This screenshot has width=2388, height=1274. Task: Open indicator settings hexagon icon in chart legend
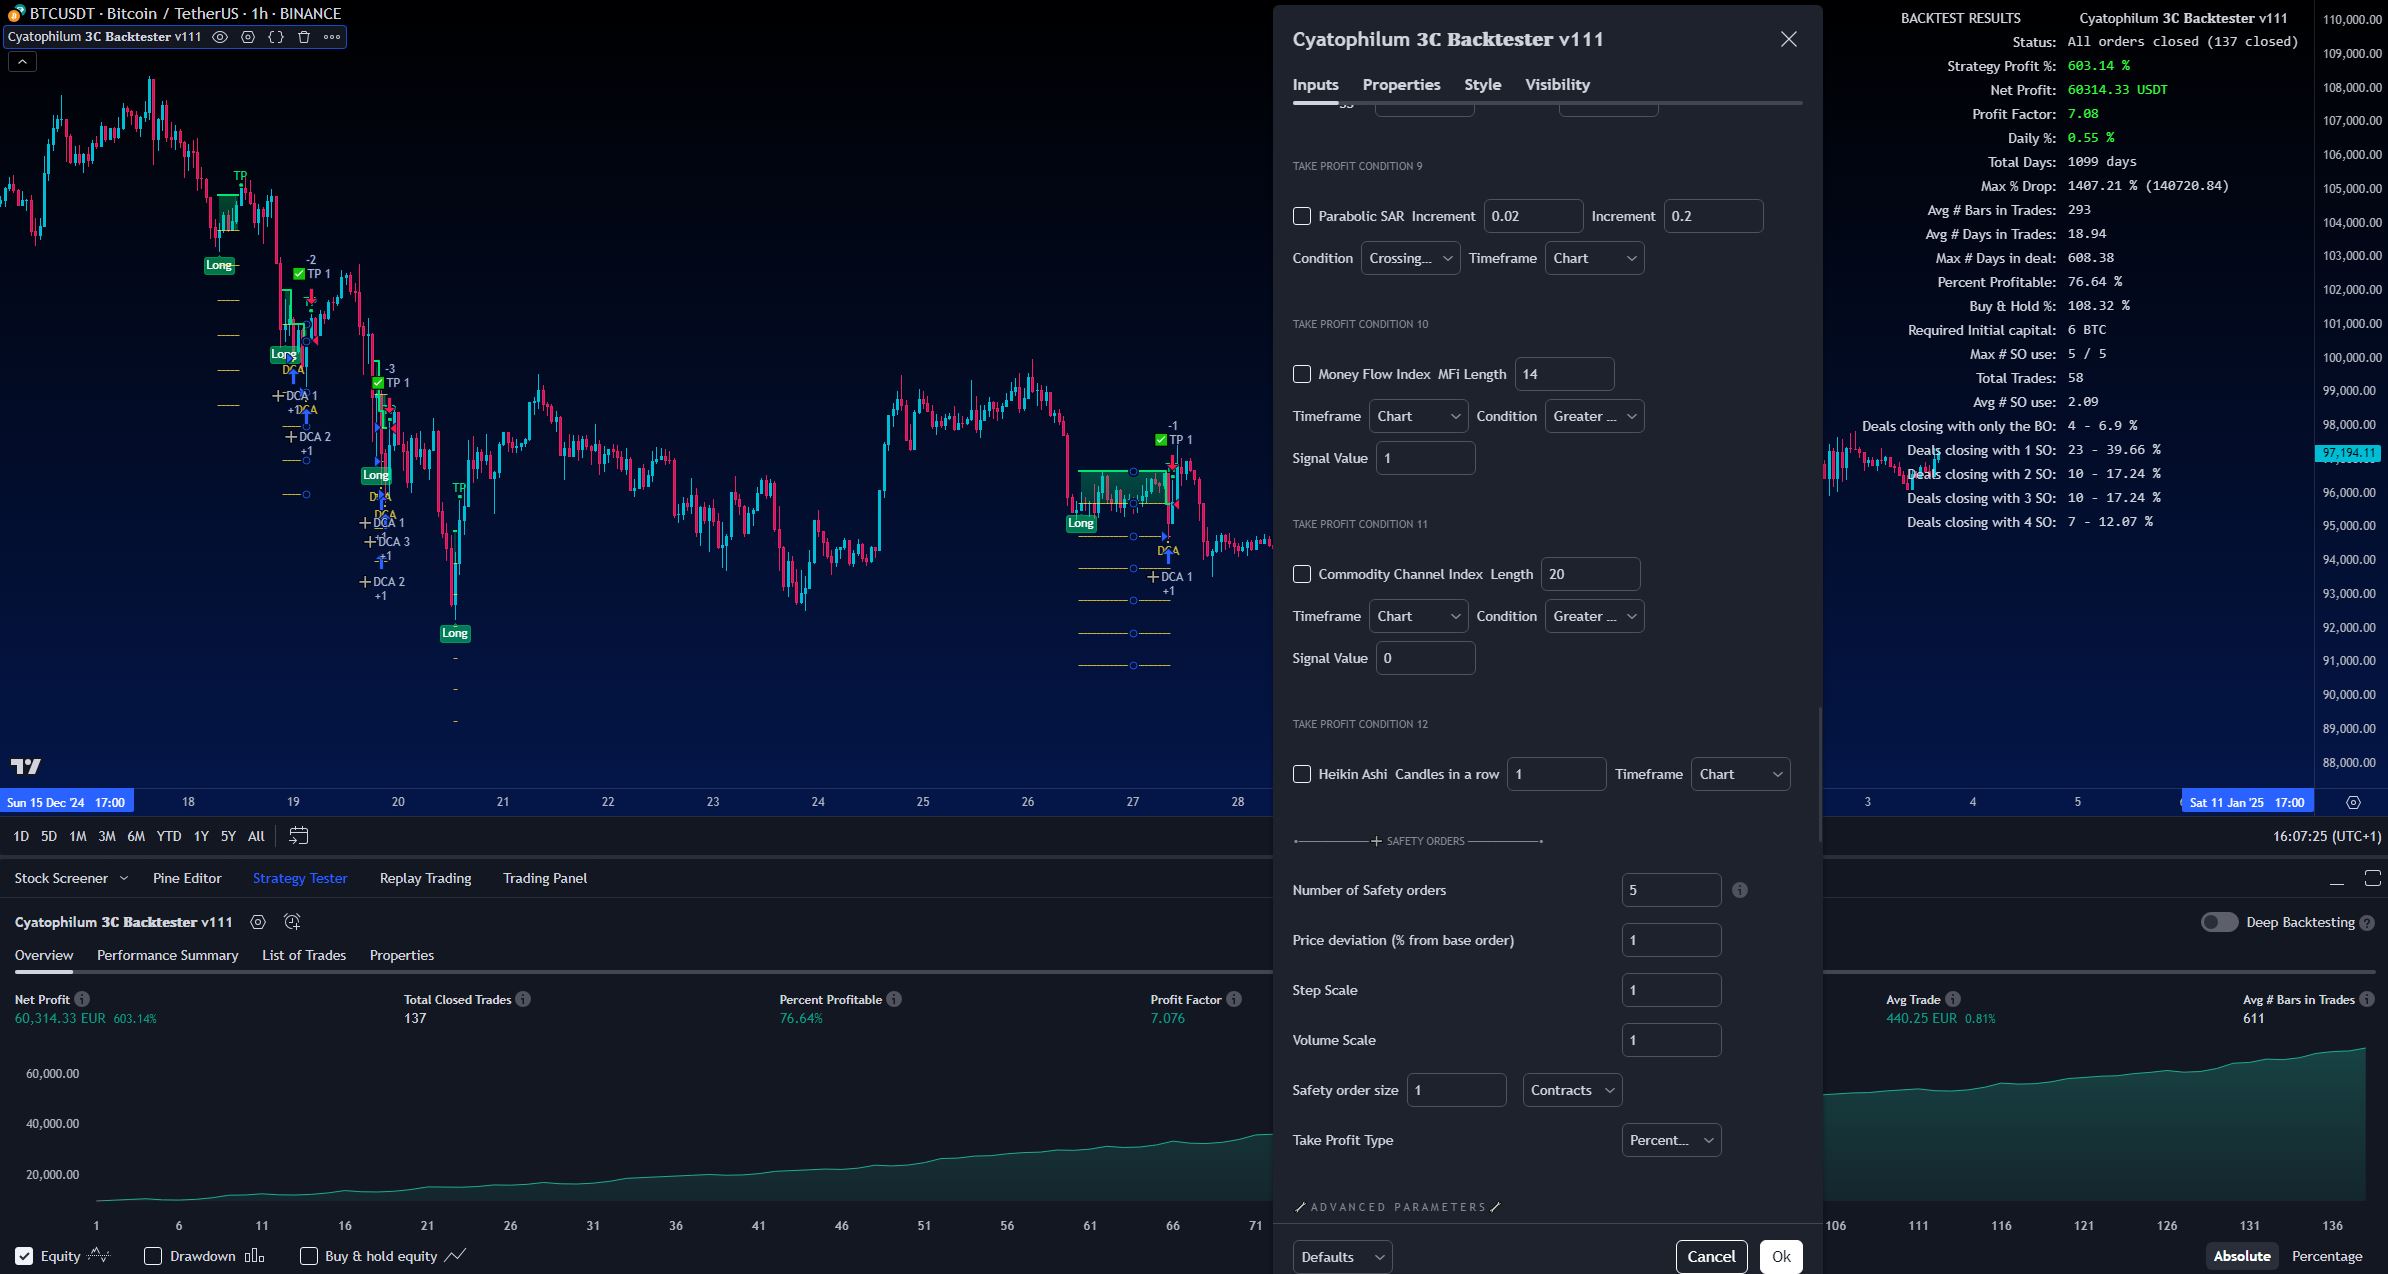[x=248, y=37]
